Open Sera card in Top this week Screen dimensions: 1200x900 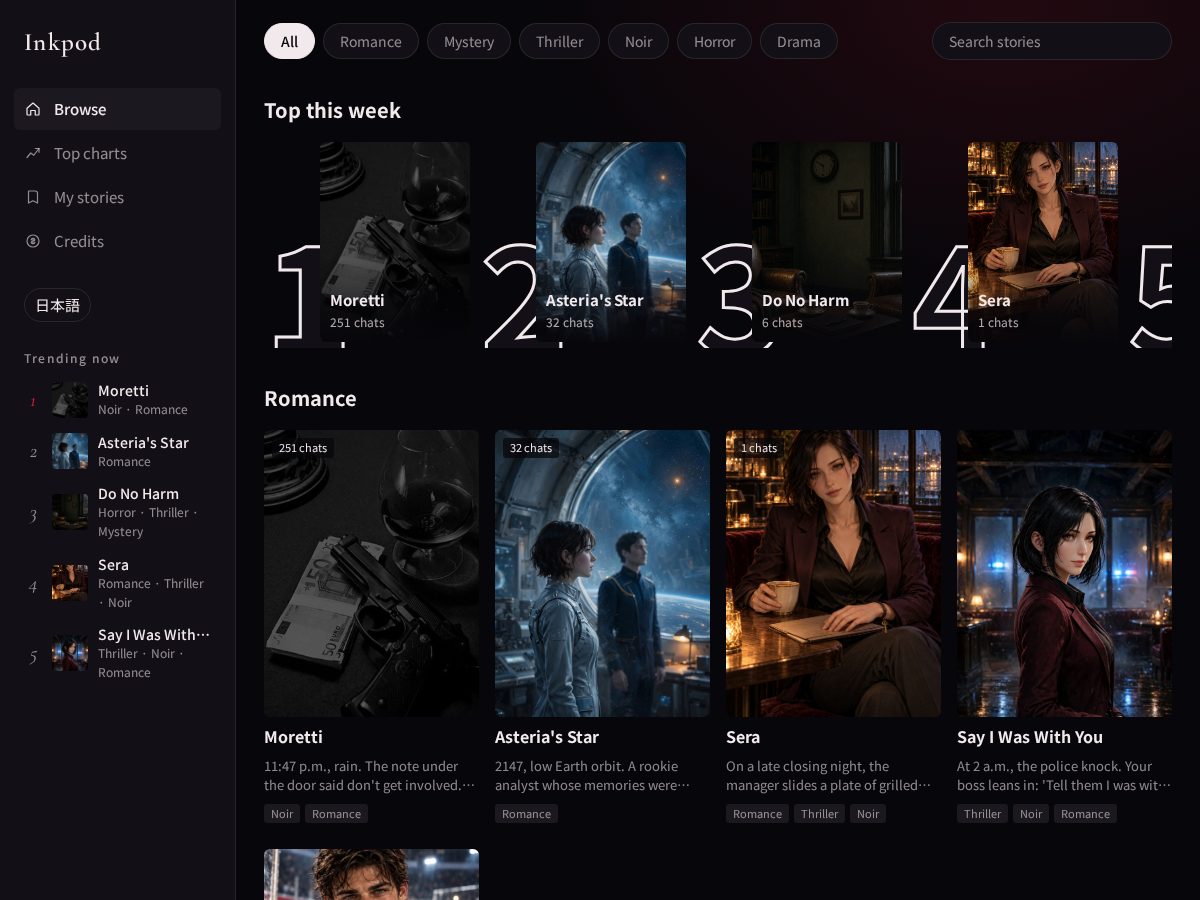(1043, 242)
